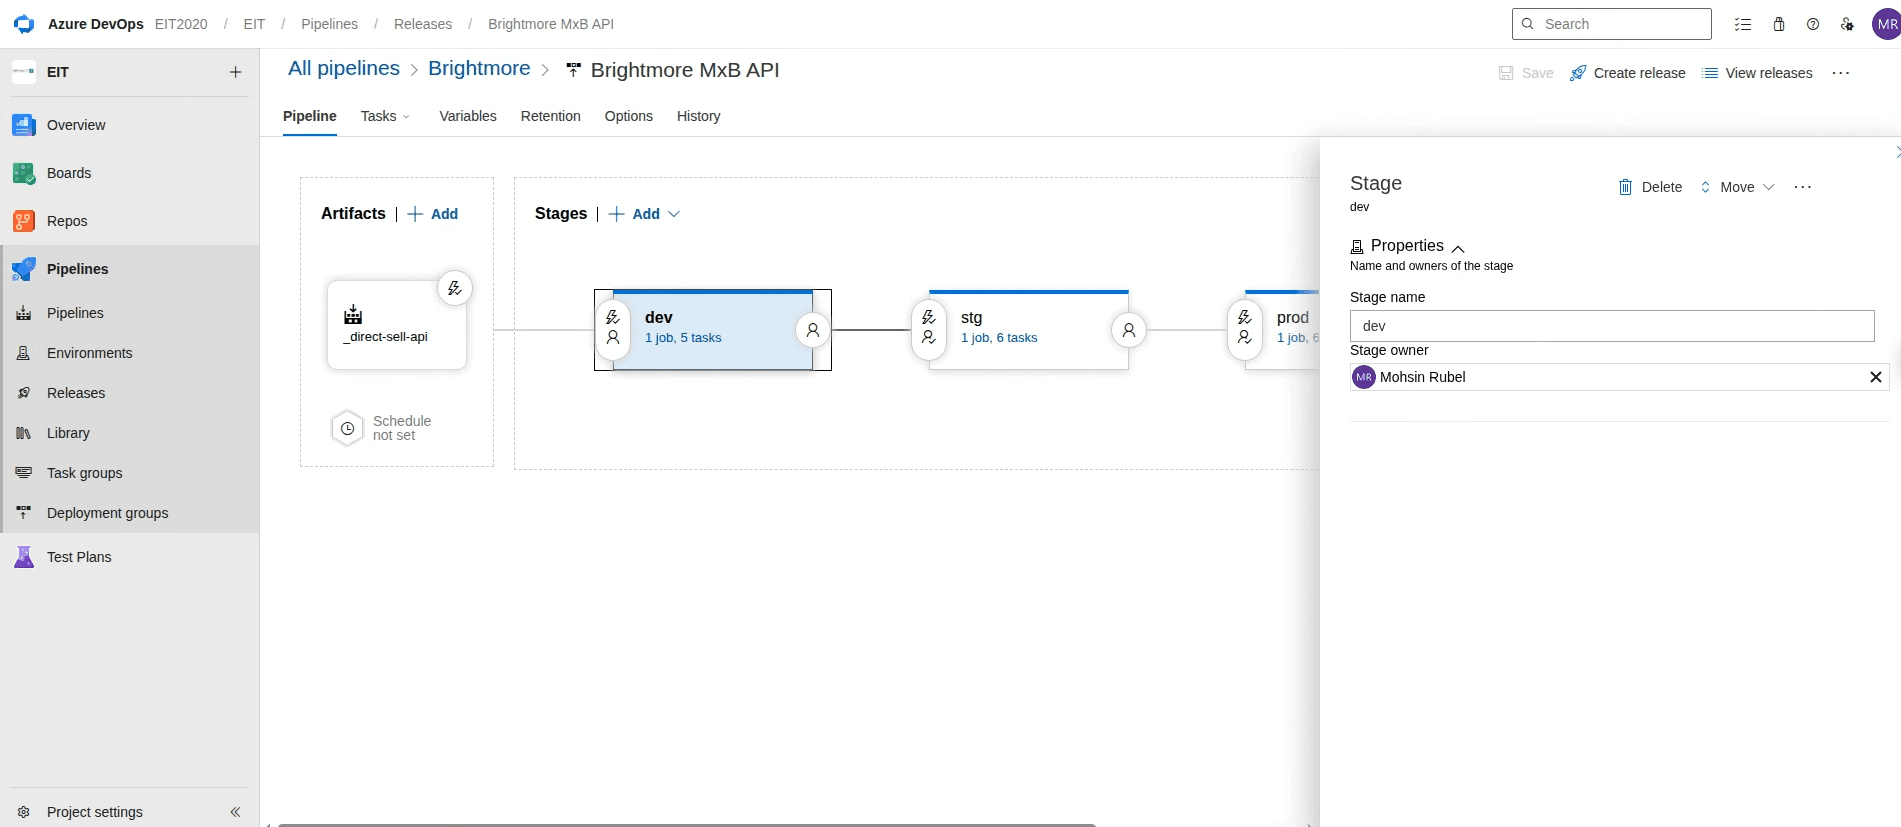Open the Azure DevOps logo home
This screenshot has height=827, width=1901.
24,24
